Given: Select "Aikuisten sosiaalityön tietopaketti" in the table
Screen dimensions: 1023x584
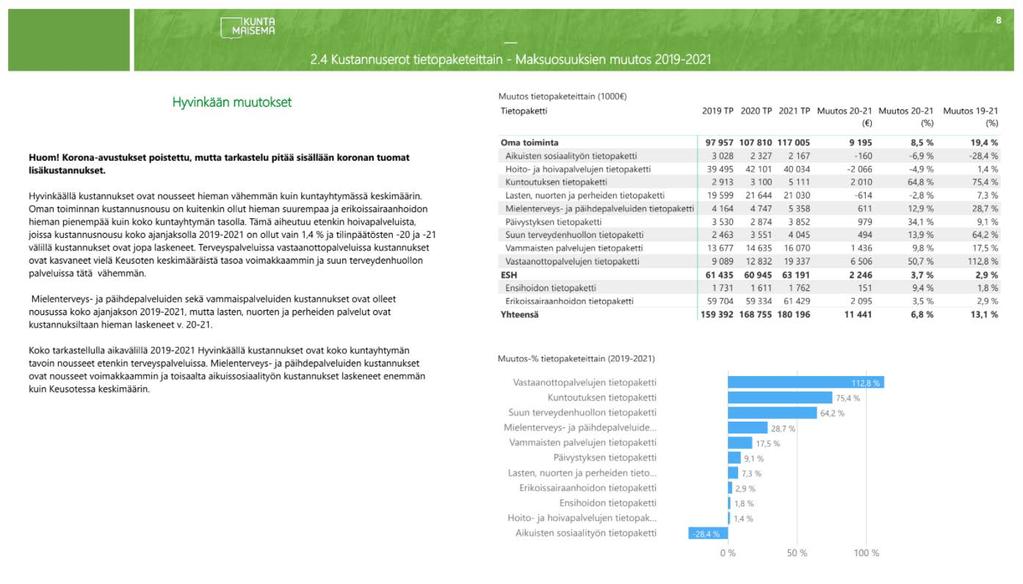Looking at the screenshot, I should pos(571,156).
